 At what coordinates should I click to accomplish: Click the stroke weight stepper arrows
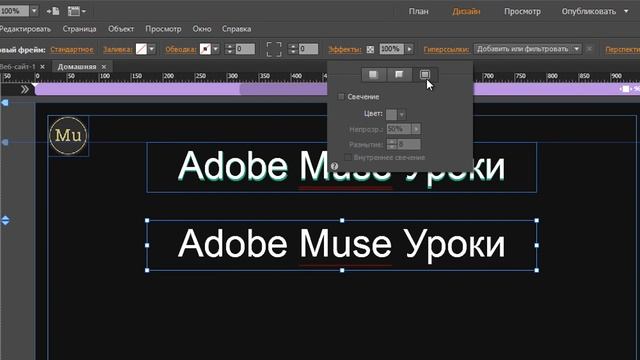[x=229, y=49]
